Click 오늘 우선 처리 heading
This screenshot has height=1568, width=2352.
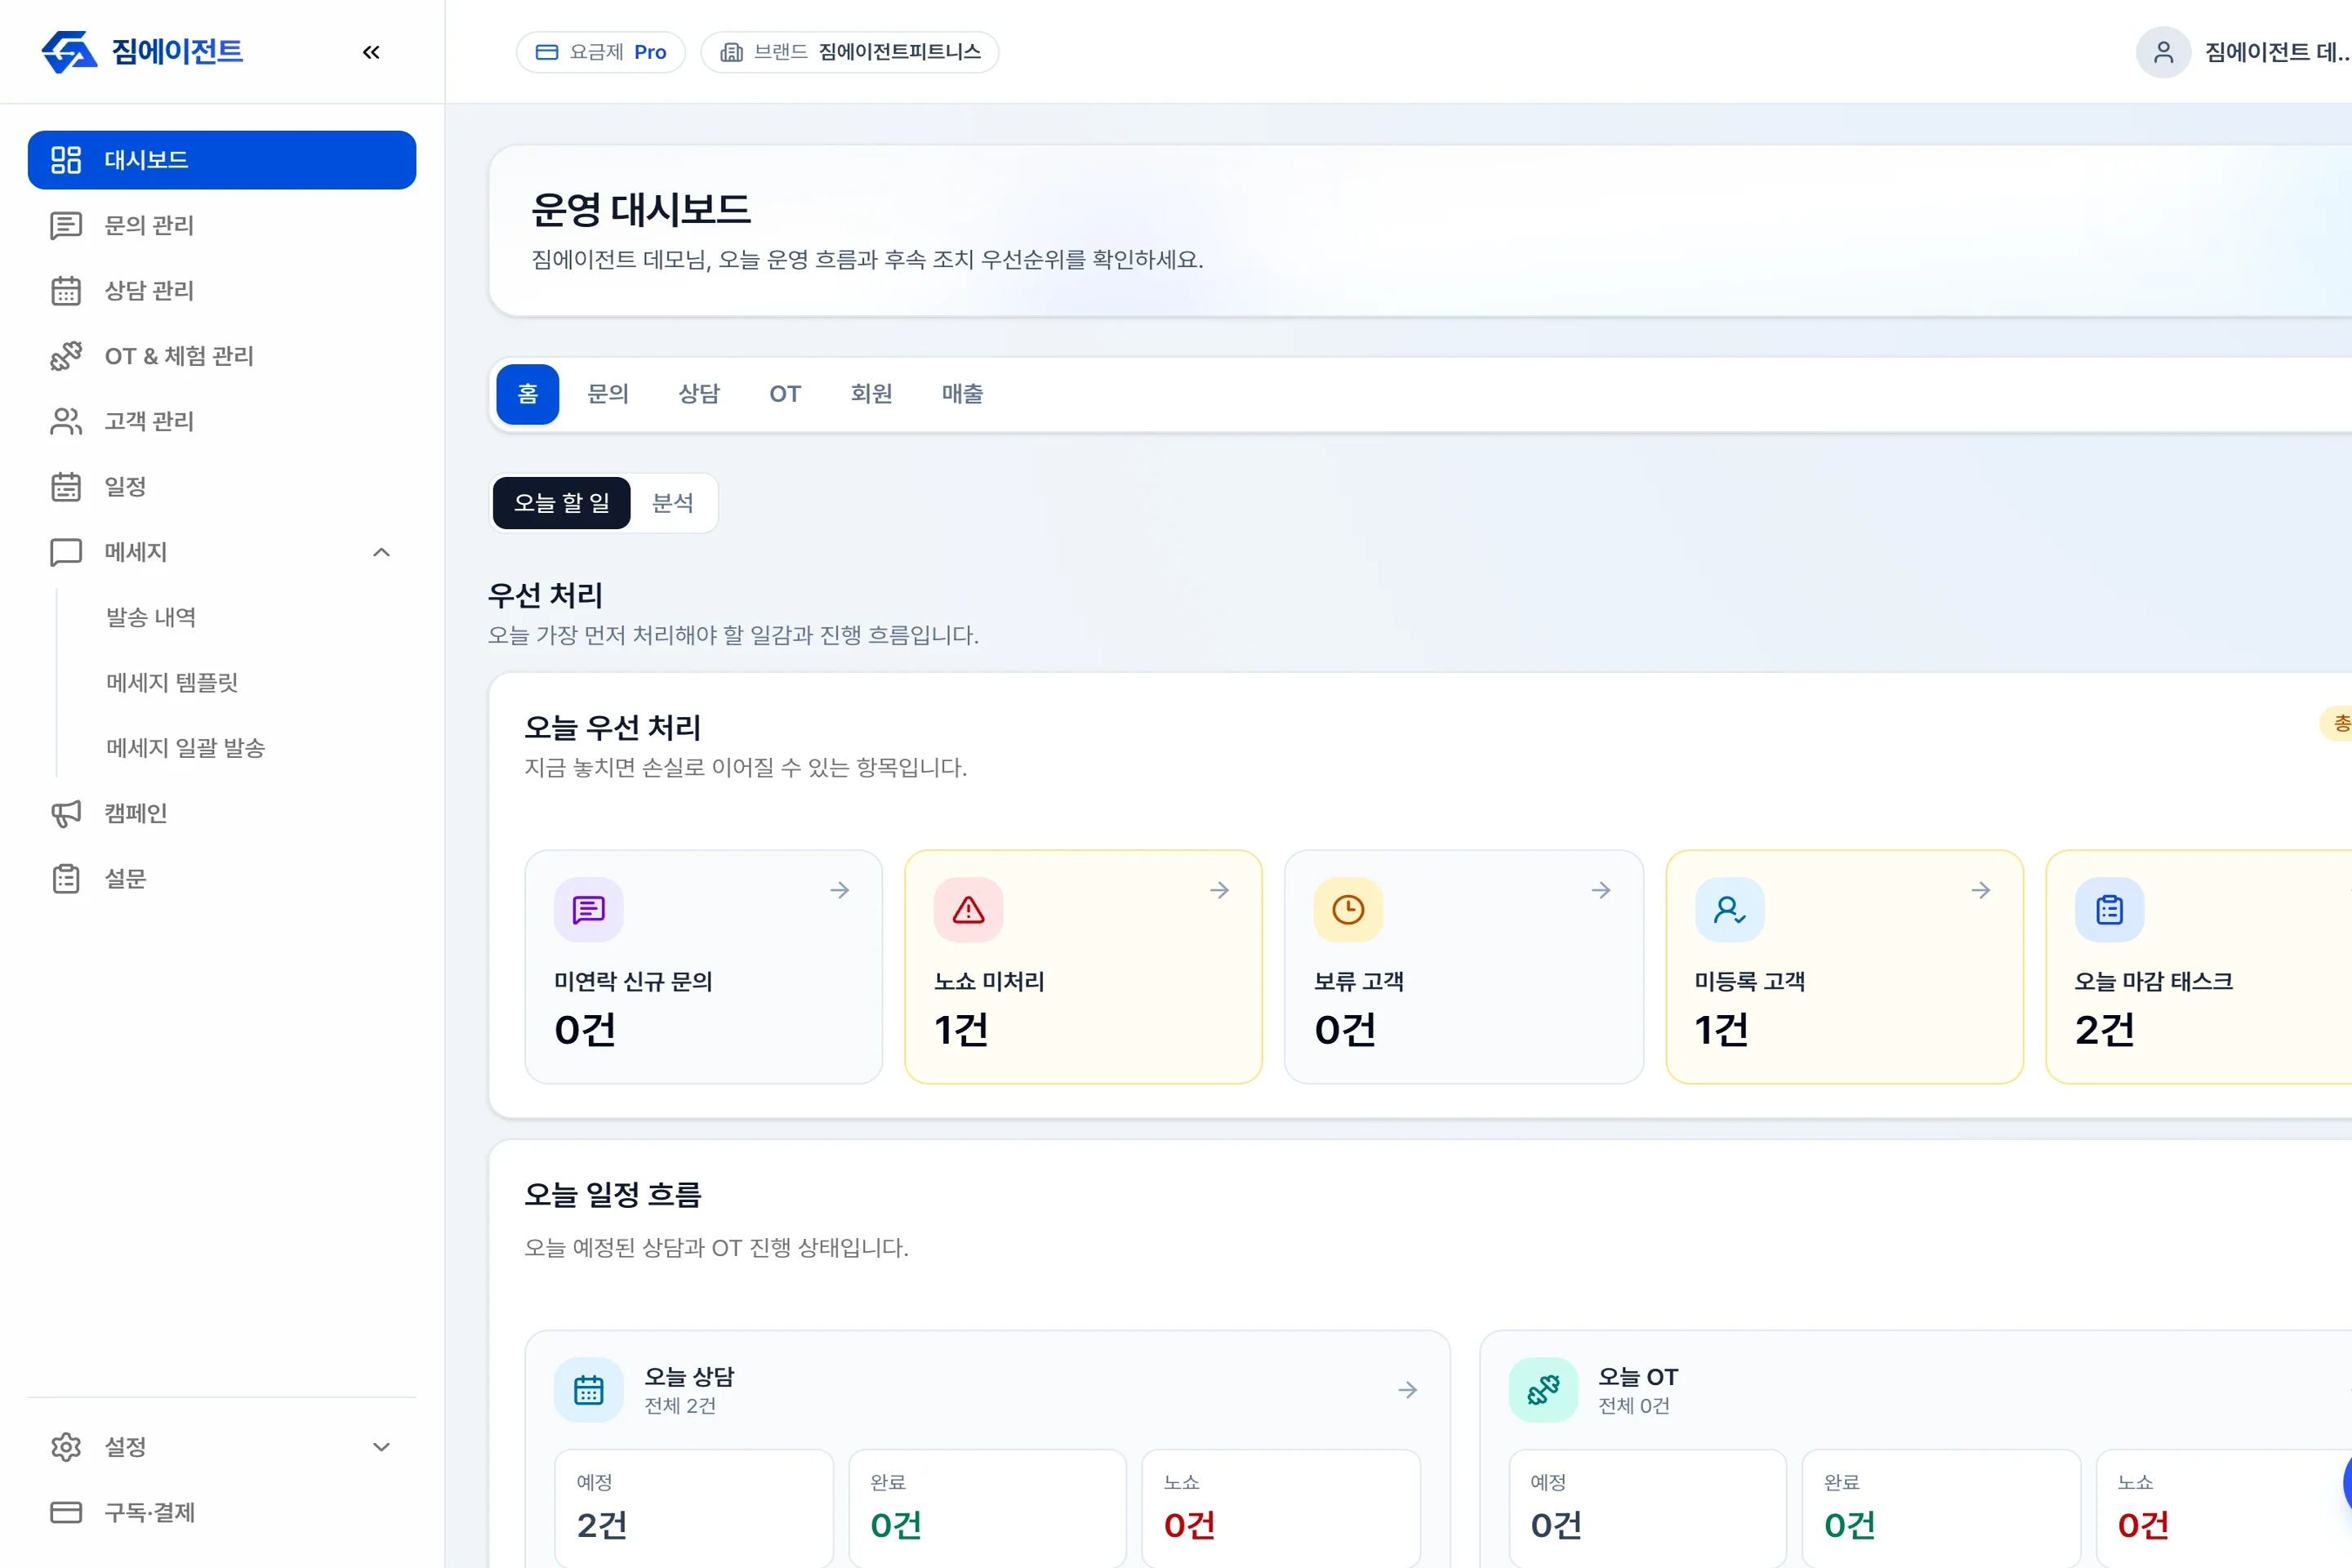613,727
